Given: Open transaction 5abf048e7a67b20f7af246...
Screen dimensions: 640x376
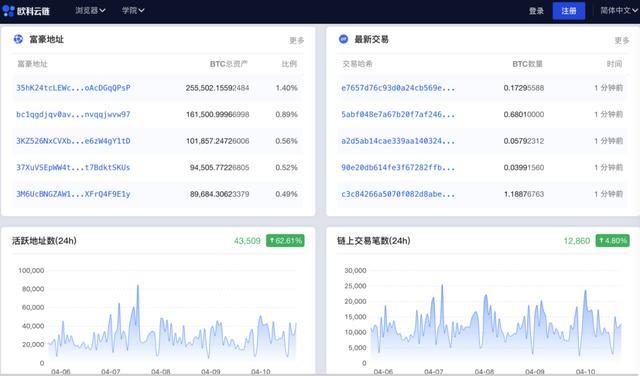Looking at the screenshot, I should (398, 114).
